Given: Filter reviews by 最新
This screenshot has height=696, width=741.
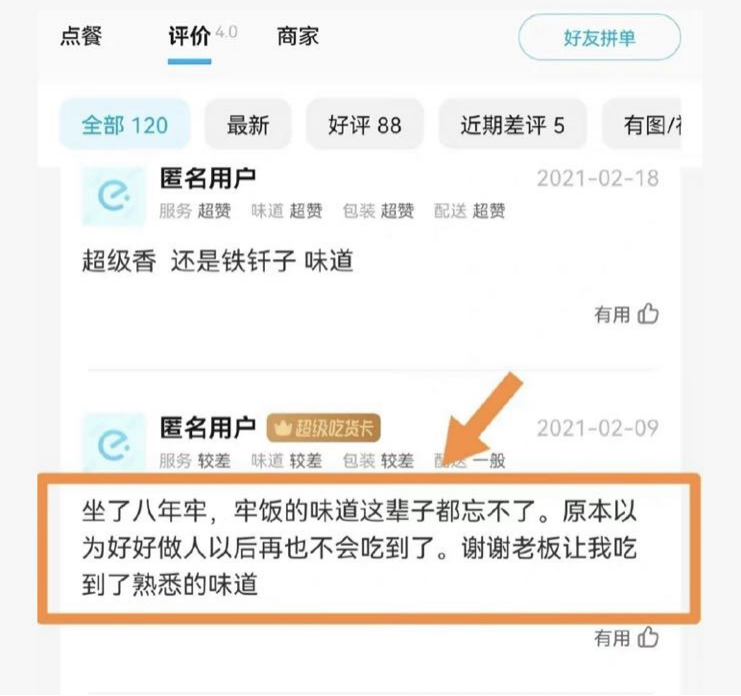Looking at the screenshot, I should tap(248, 125).
